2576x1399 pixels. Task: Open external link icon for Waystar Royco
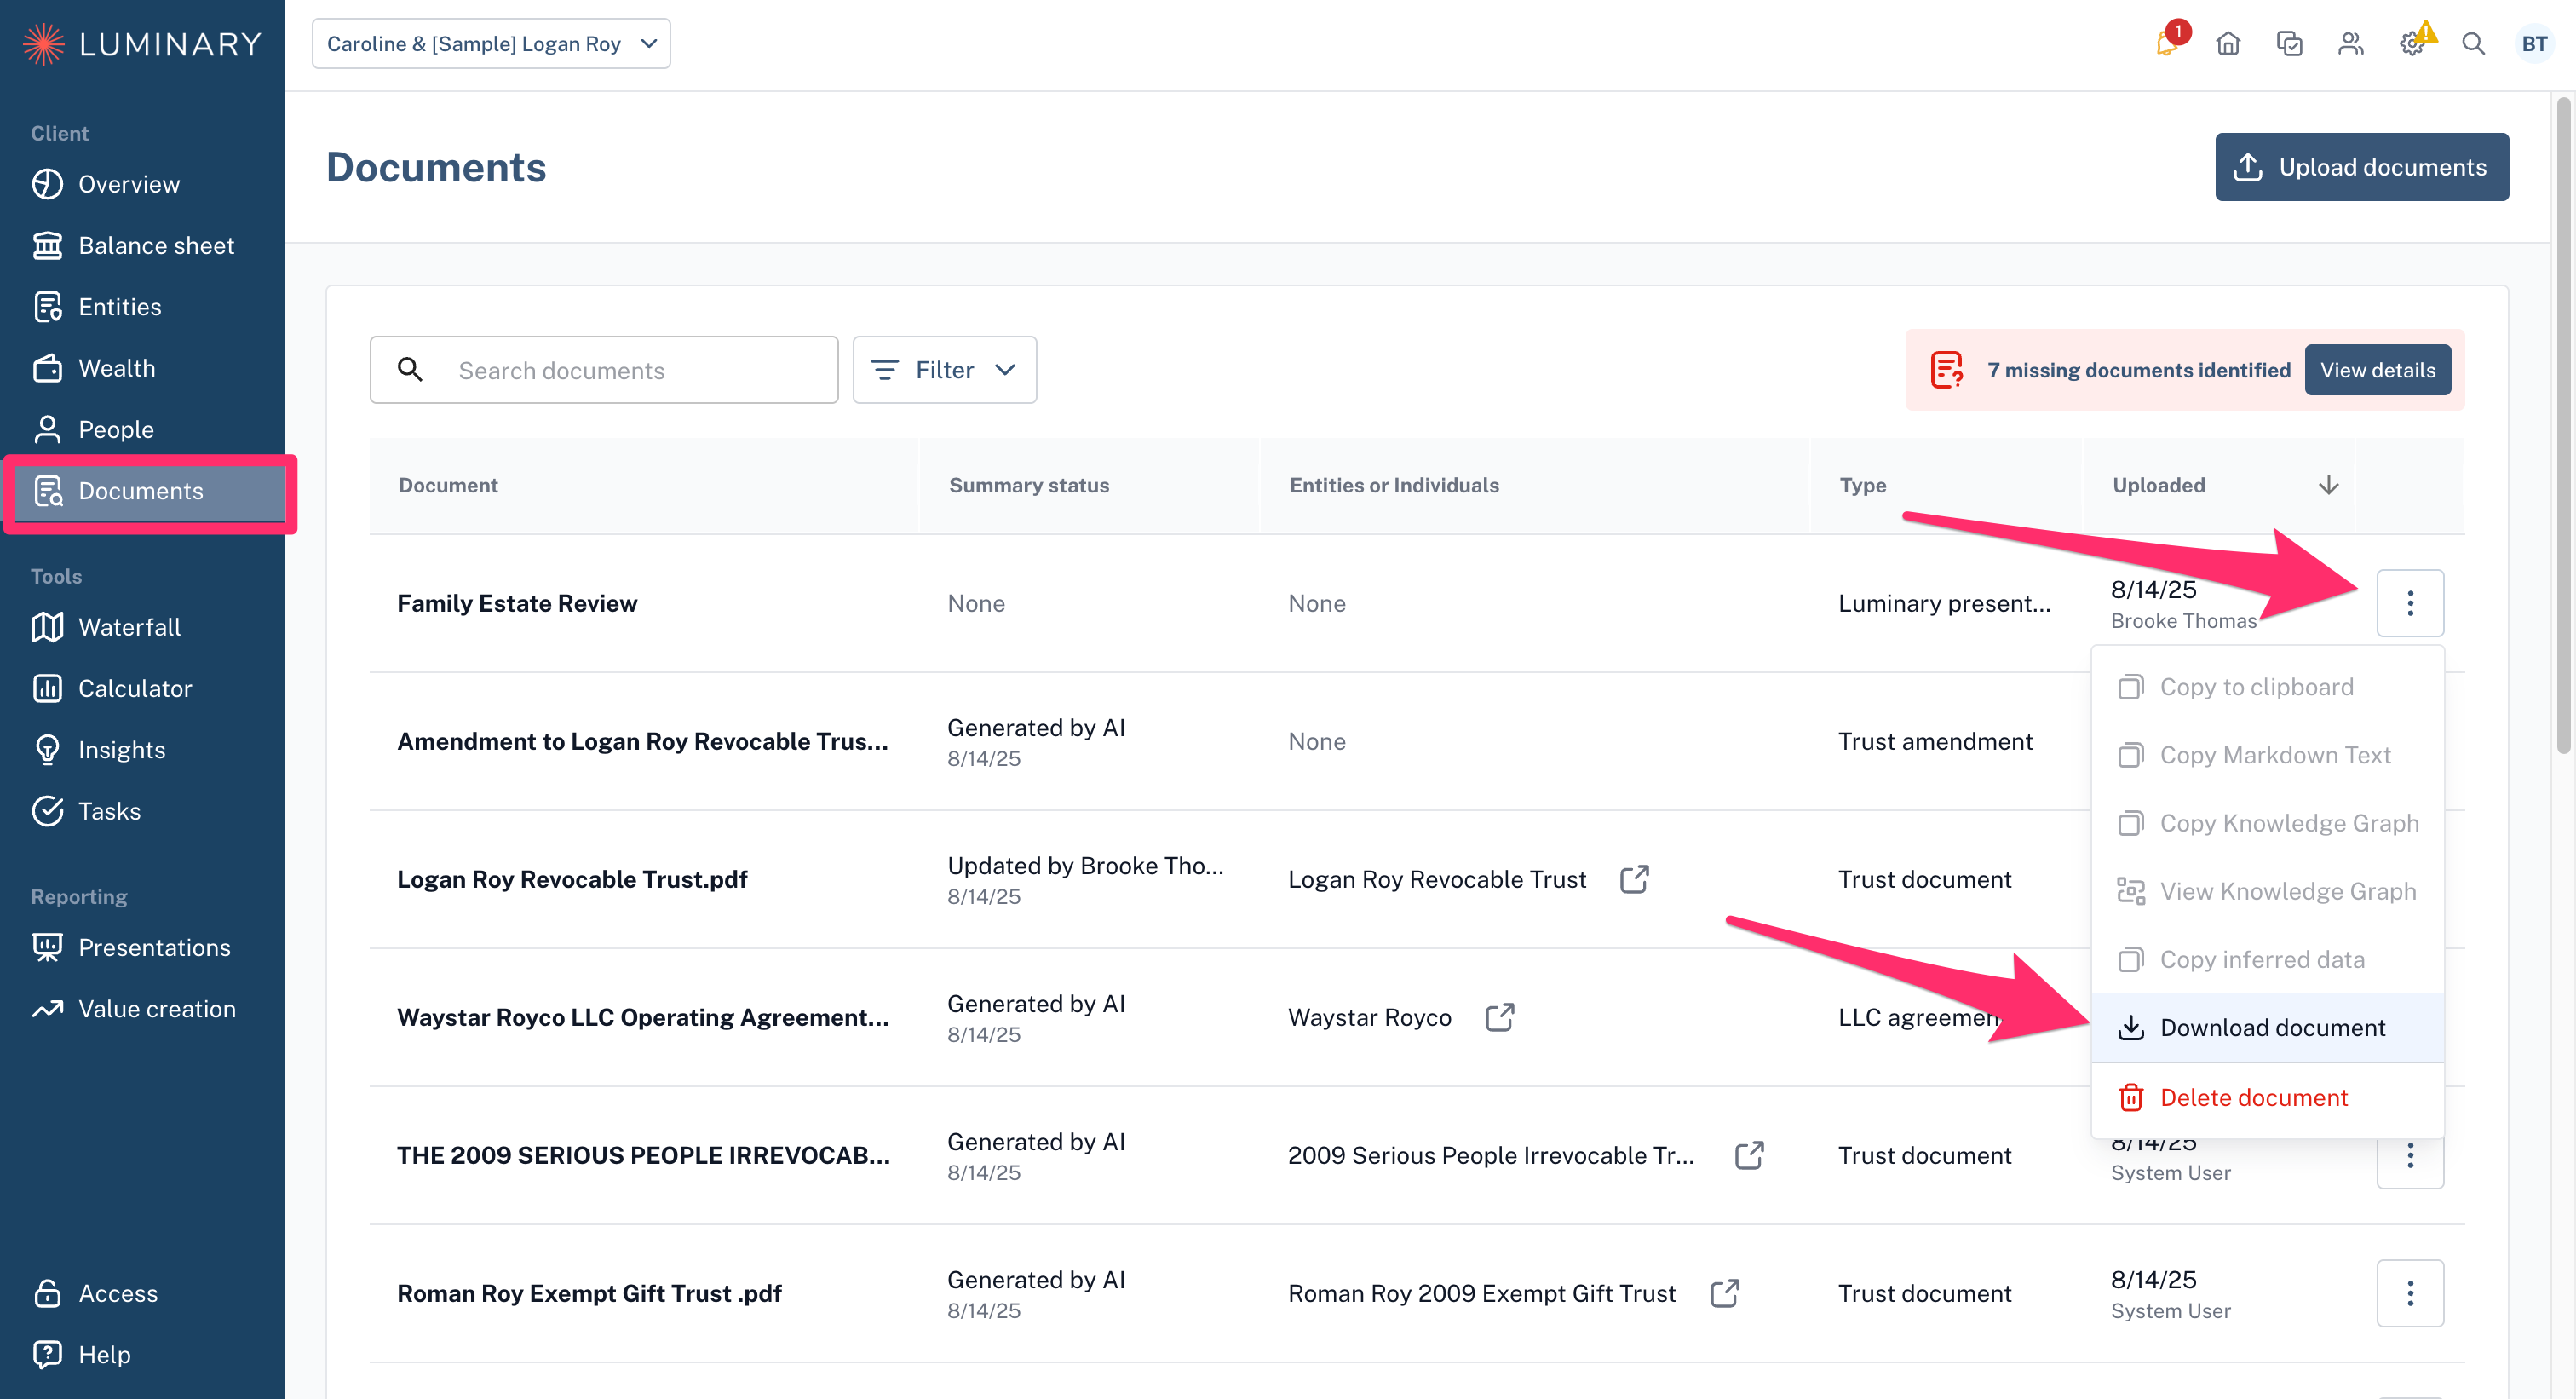coord(1500,1017)
